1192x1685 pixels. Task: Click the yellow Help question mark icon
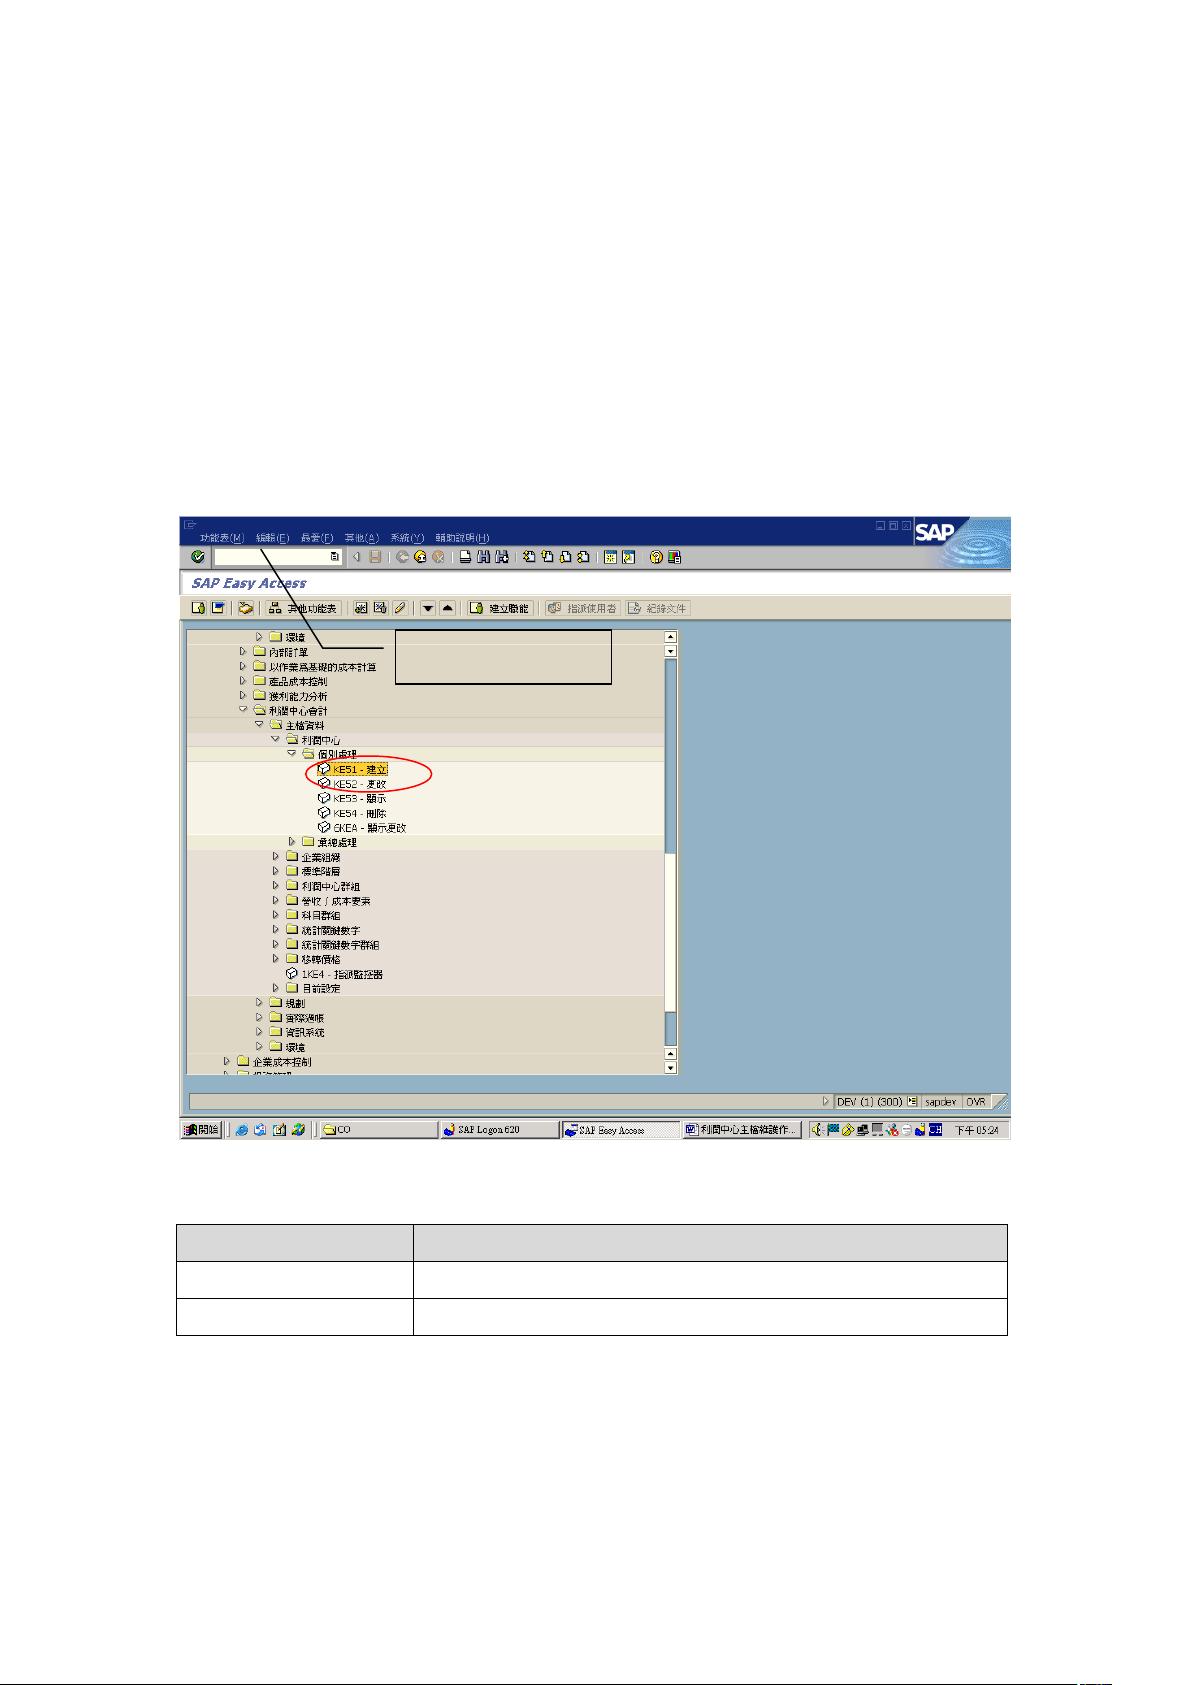coord(657,557)
